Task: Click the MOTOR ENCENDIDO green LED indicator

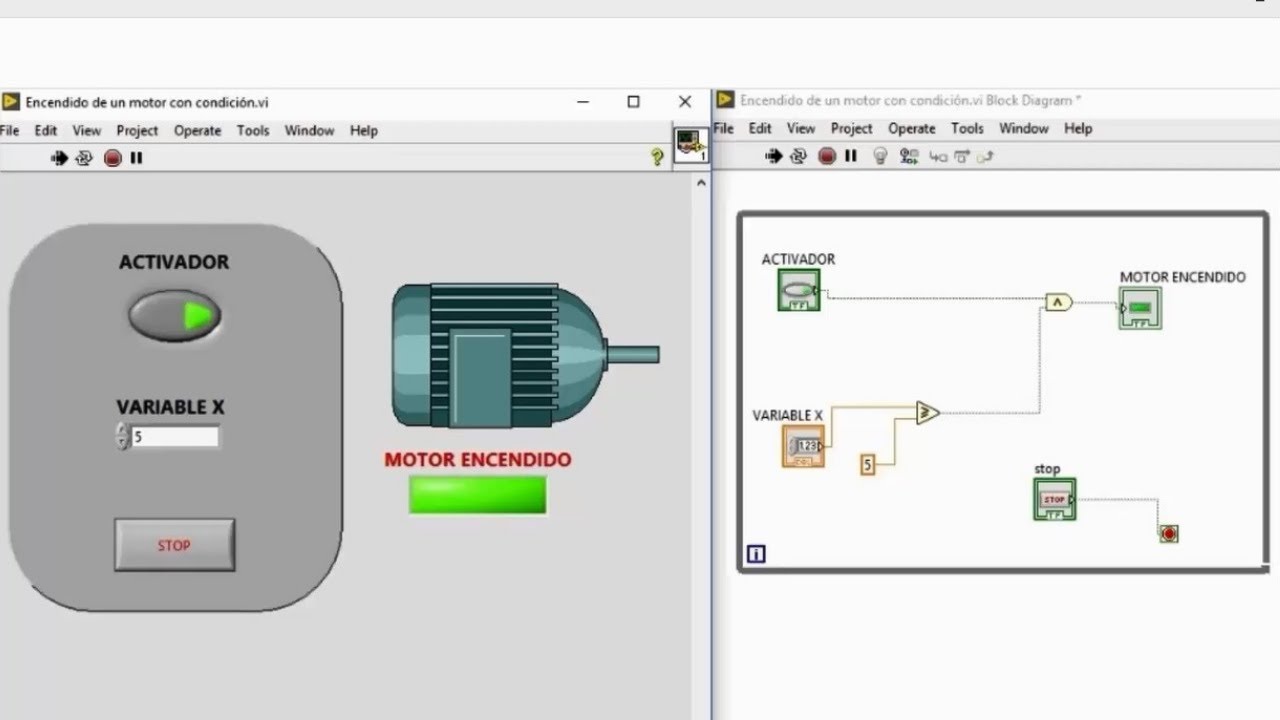Action: coord(477,494)
